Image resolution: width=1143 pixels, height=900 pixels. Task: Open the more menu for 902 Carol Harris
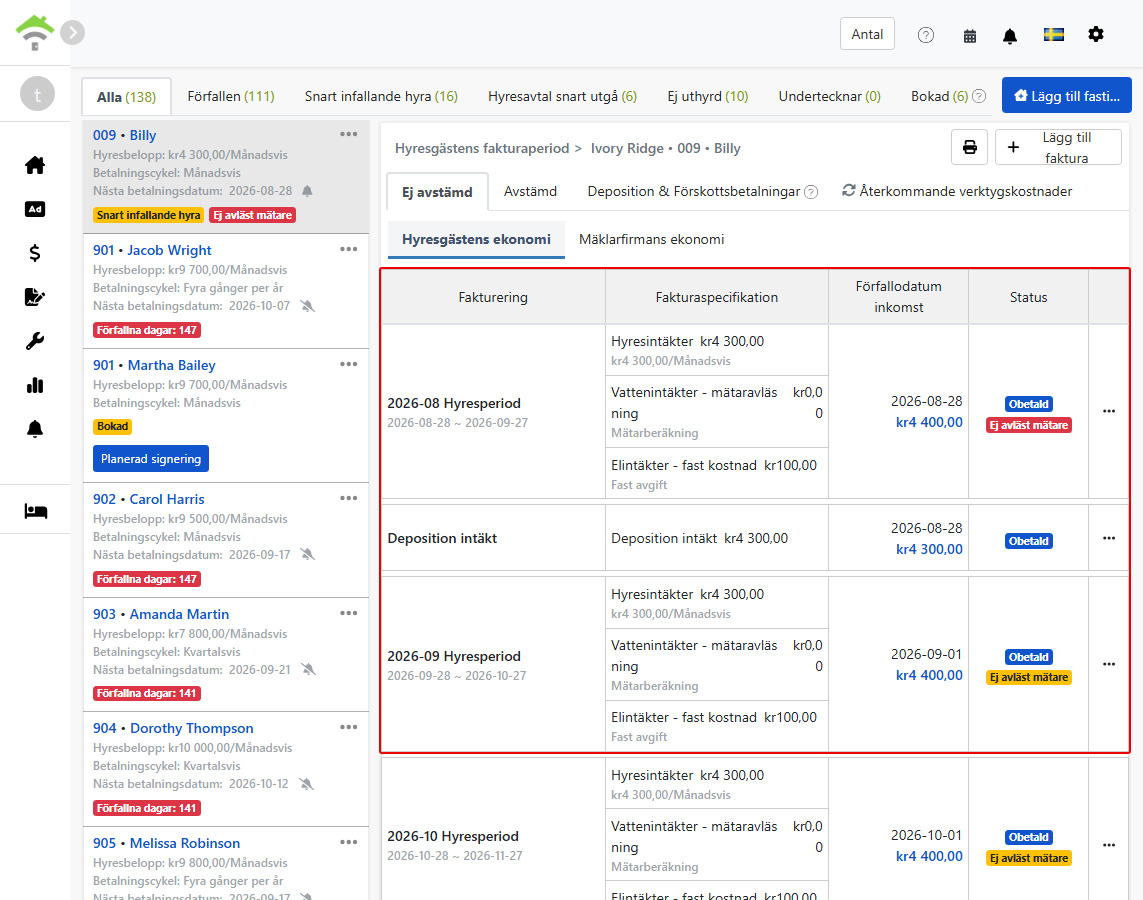pyautogui.click(x=348, y=498)
